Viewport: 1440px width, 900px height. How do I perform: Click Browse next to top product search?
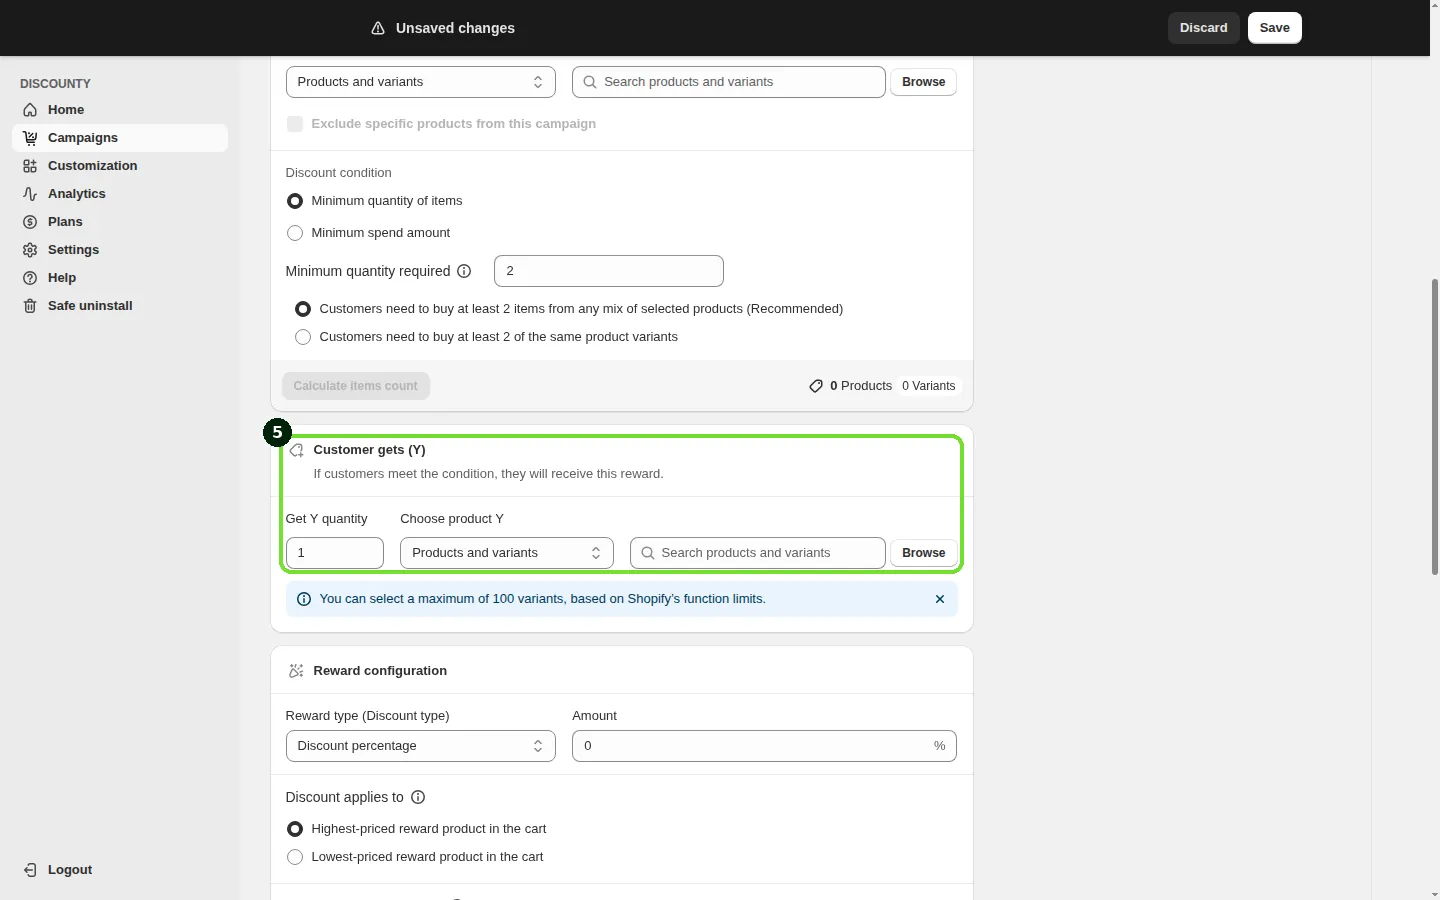923,82
